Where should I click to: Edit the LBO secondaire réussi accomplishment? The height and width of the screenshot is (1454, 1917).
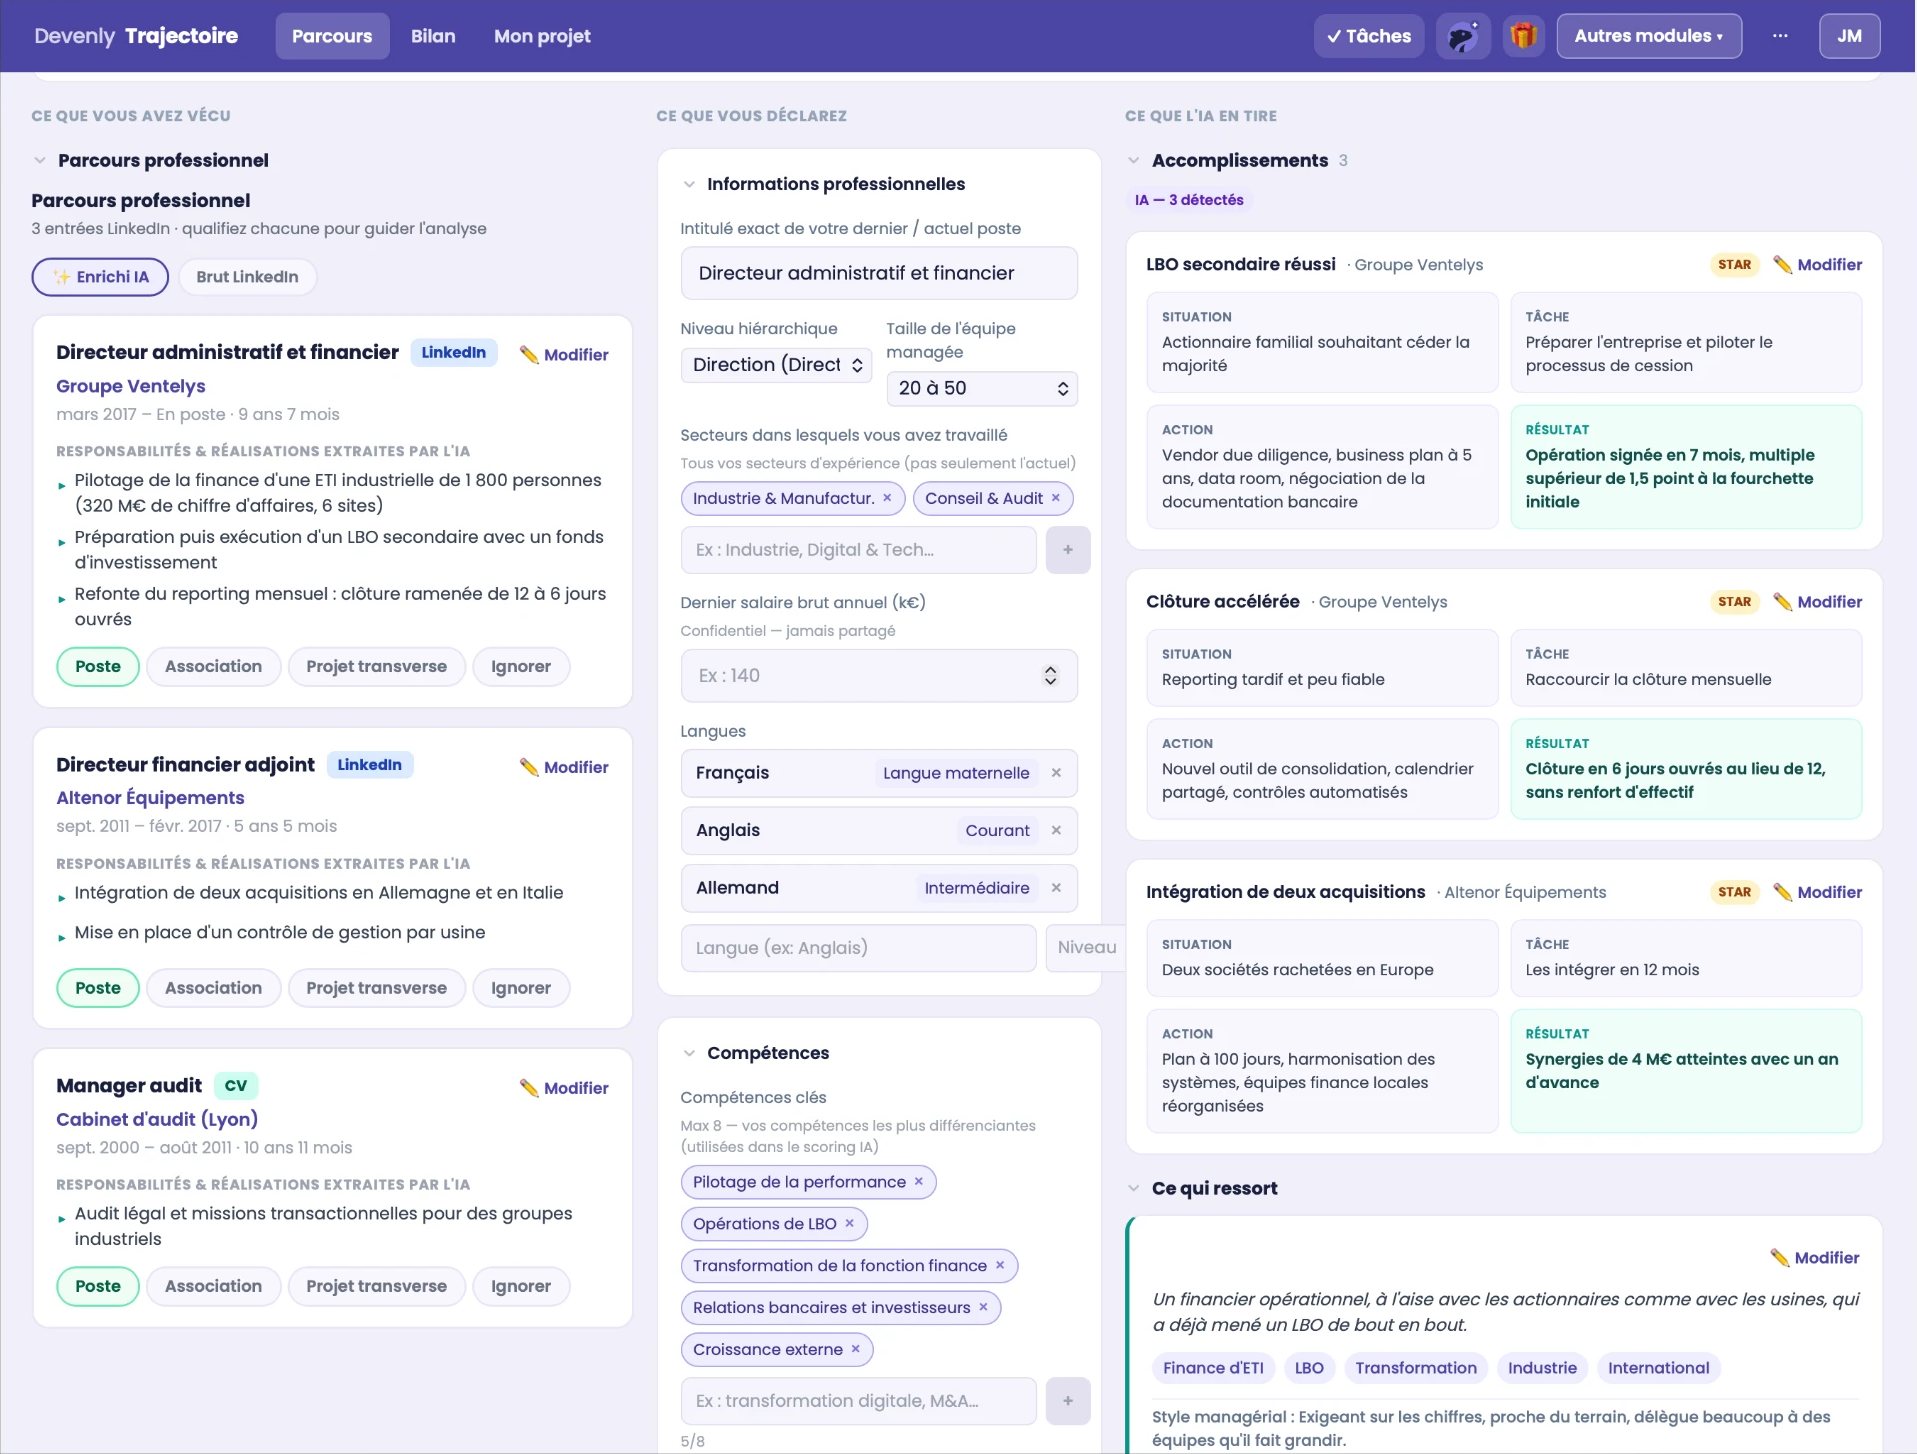(1817, 265)
